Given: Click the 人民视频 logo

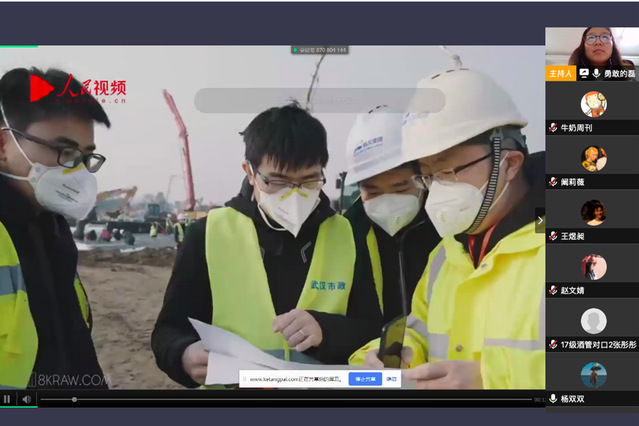Looking at the screenshot, I should point(78,88).
